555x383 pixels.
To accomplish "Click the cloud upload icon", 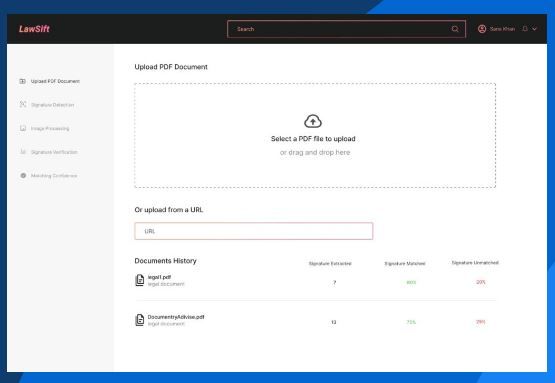I will (x=313, y=121).
